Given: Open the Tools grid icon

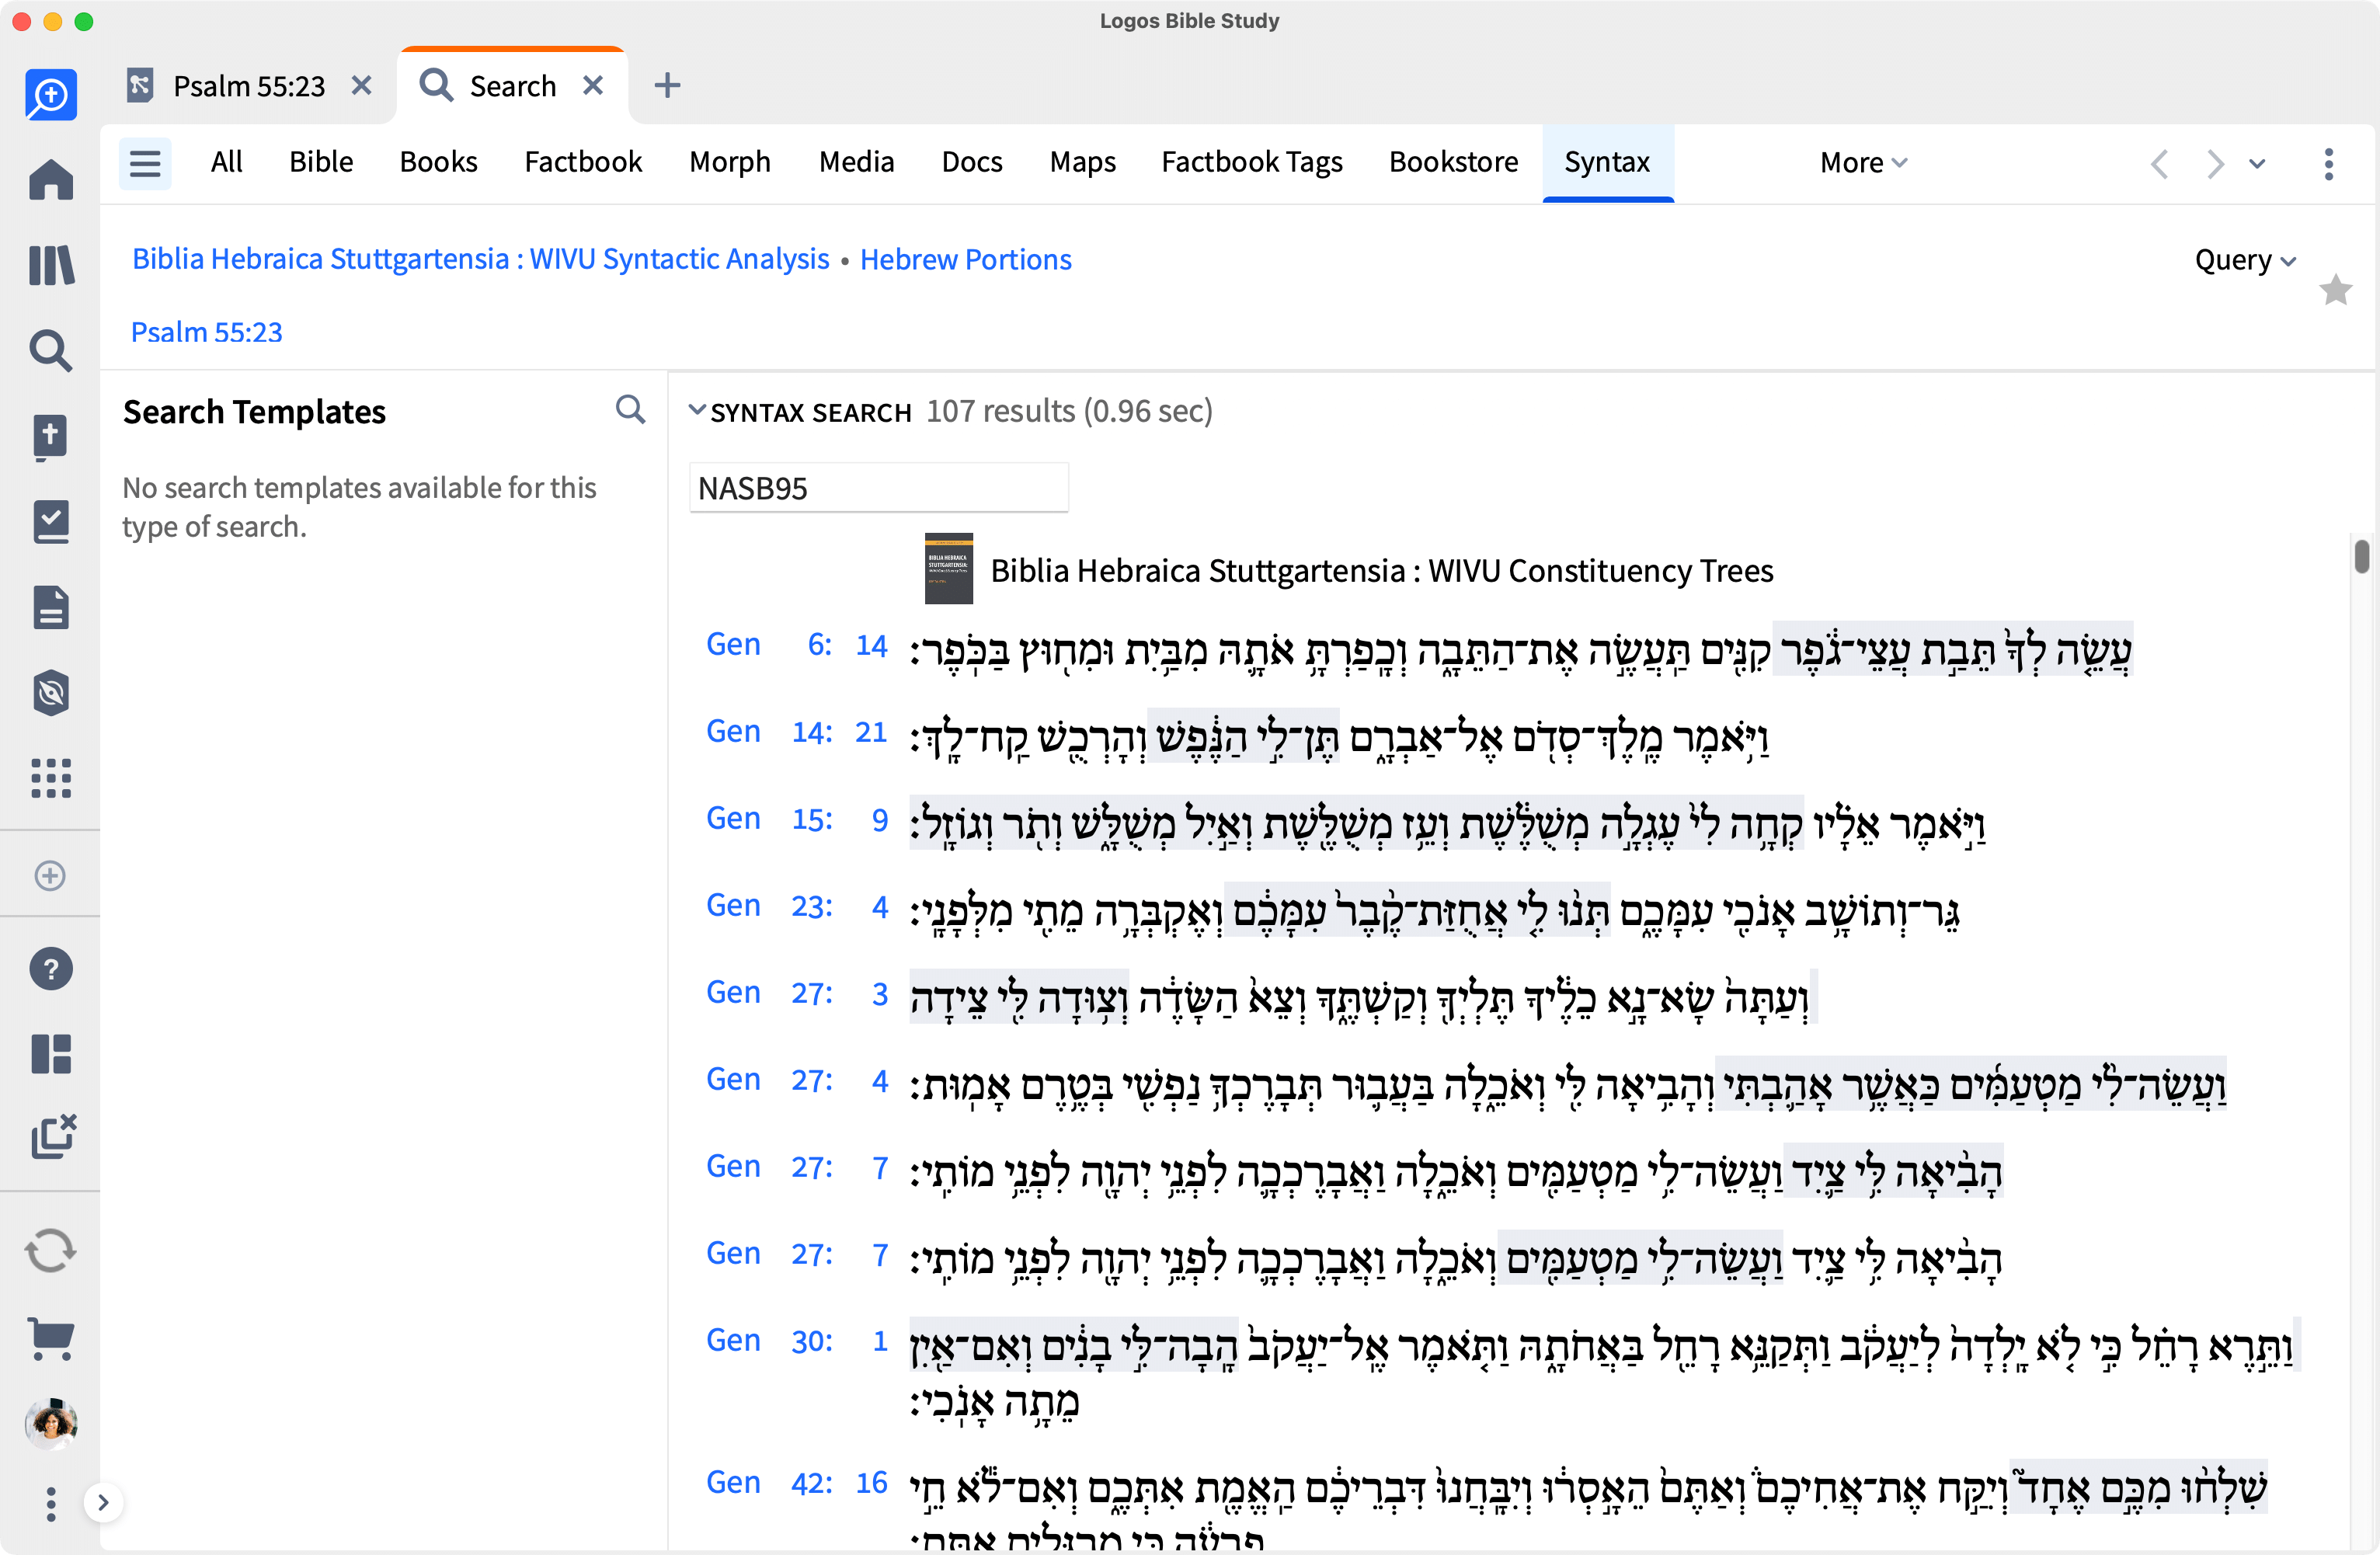Looking at the screenshot, I should [51, 777].
